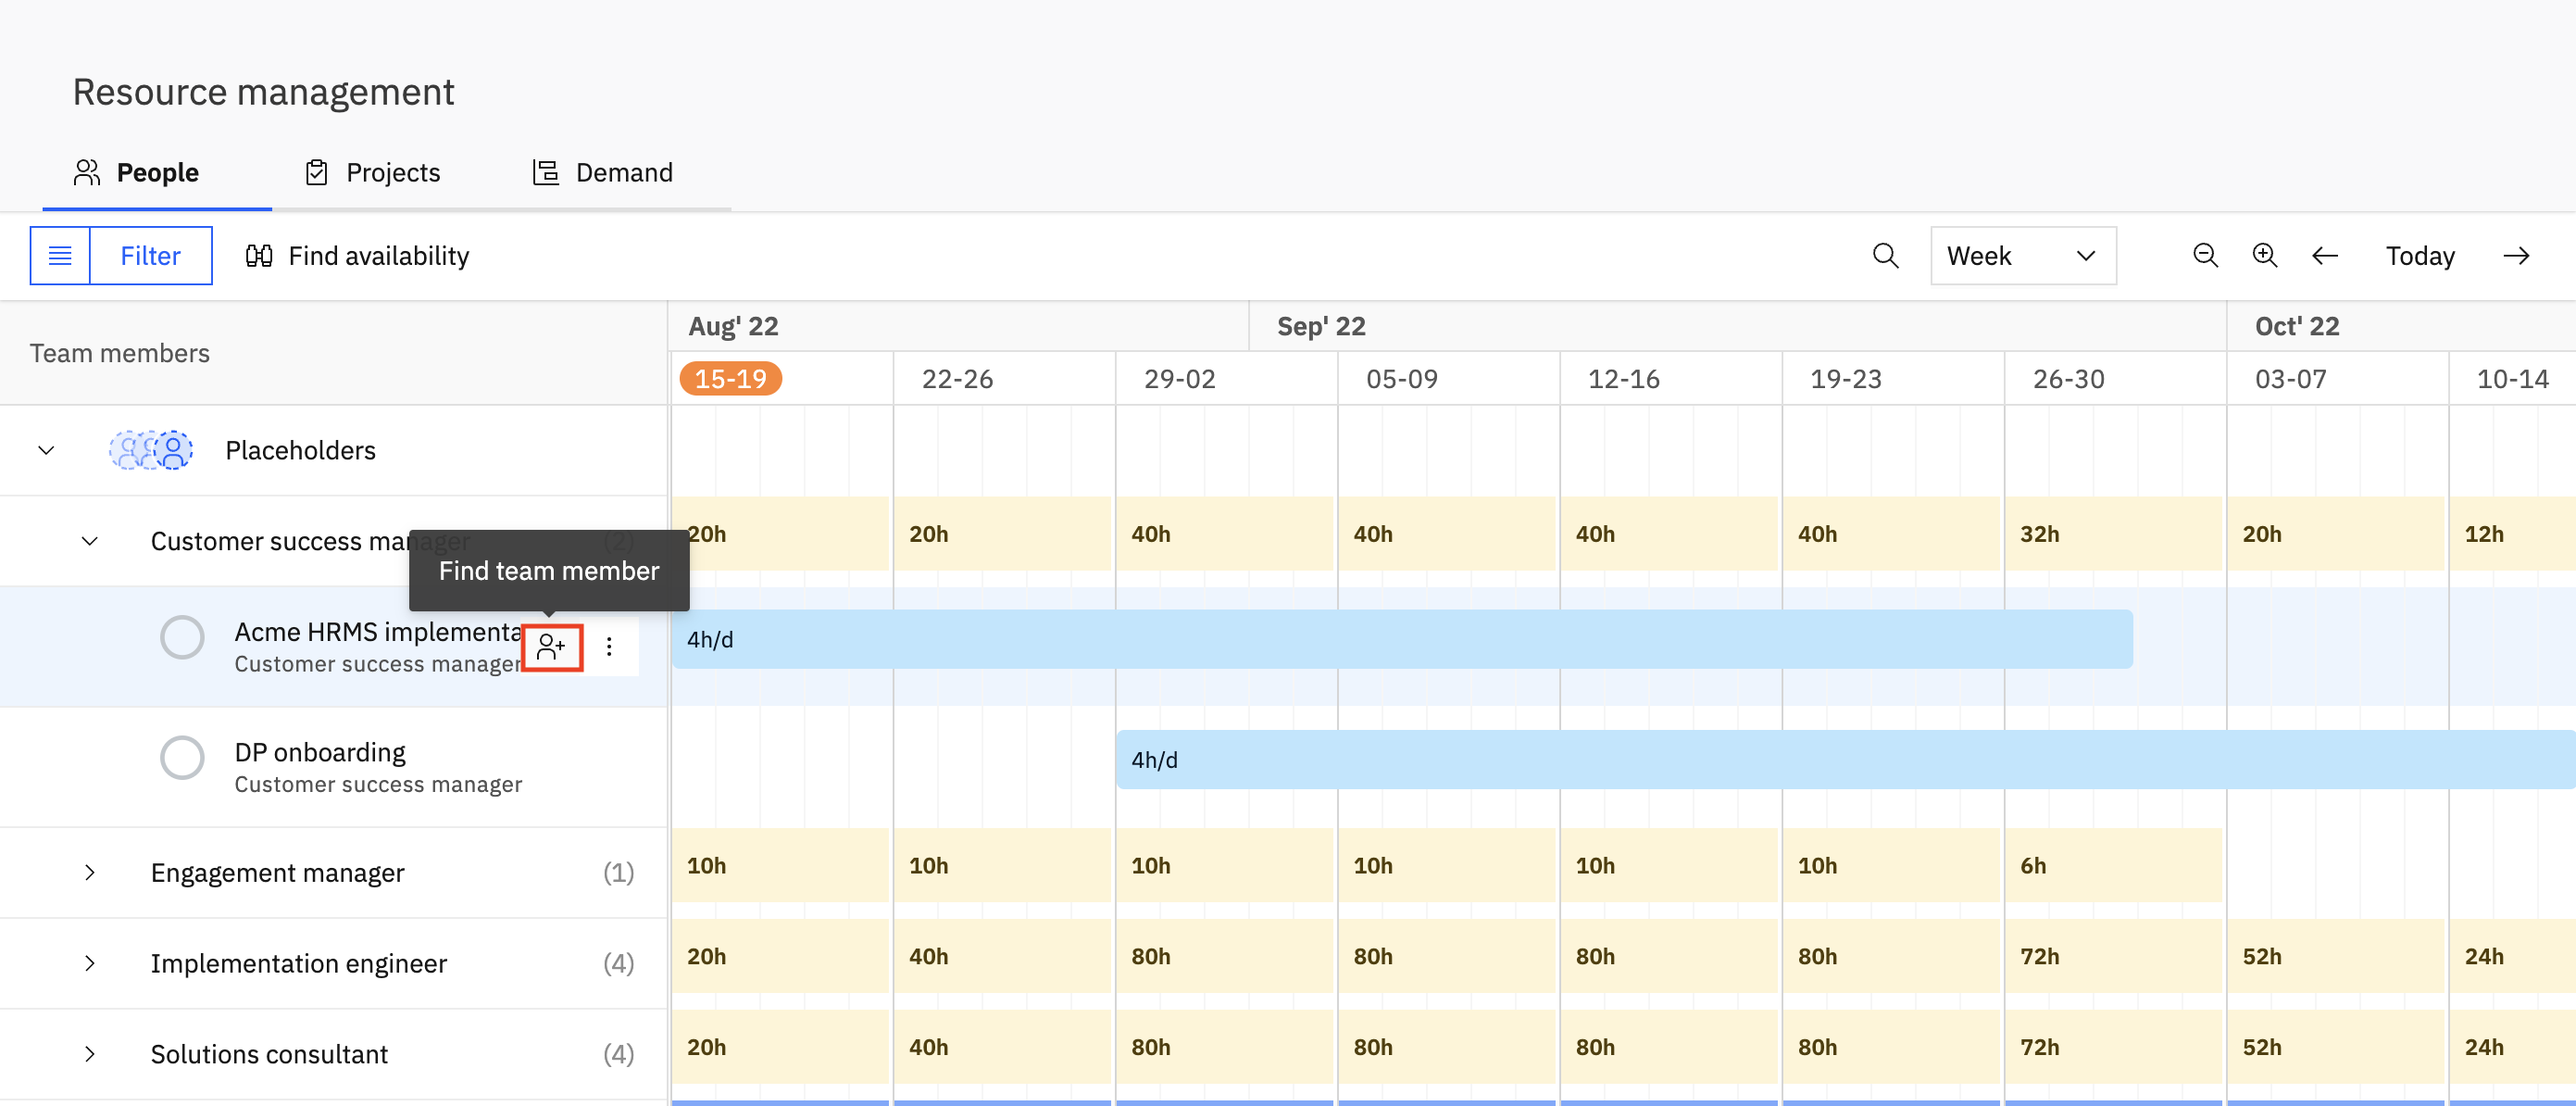The image size is (2576, 1106).
Task: Click the Find team member icon
Action: click(x=551, y=647)
